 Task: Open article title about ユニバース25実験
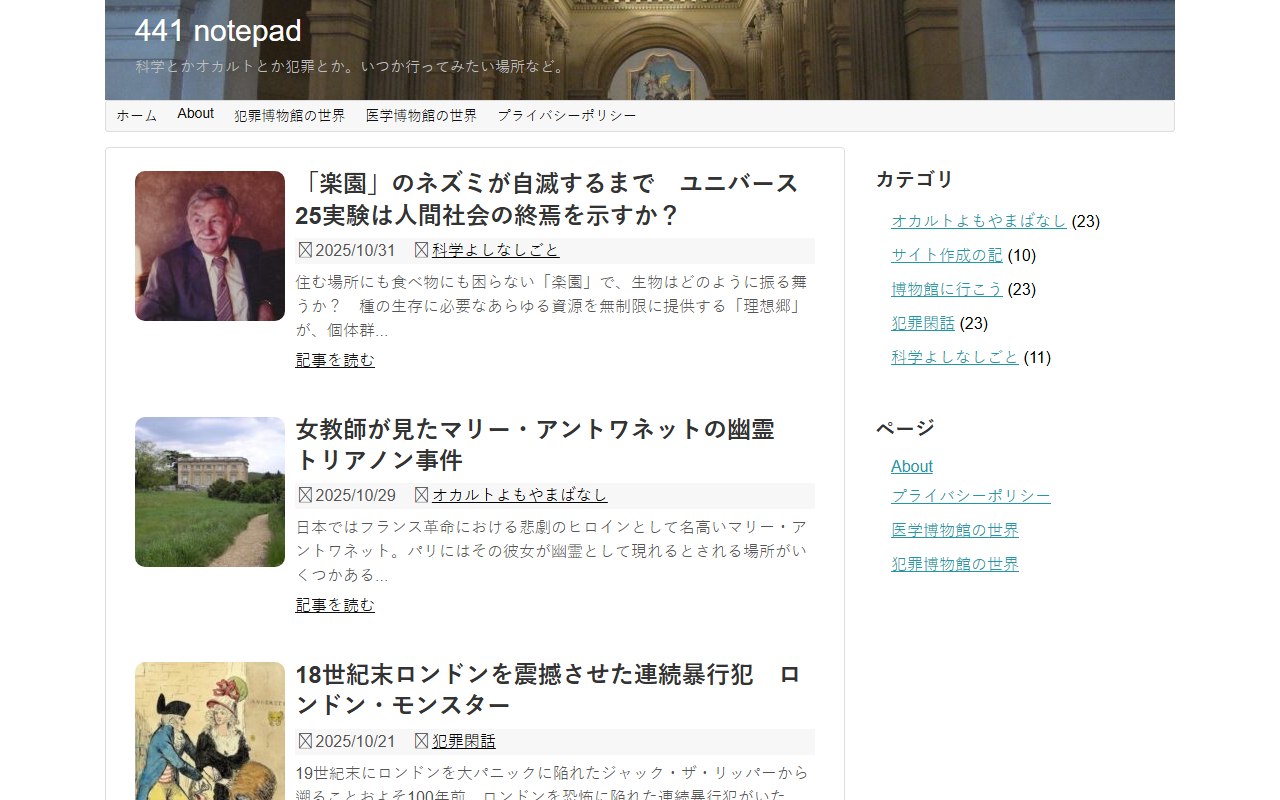(x=547, y=199)
